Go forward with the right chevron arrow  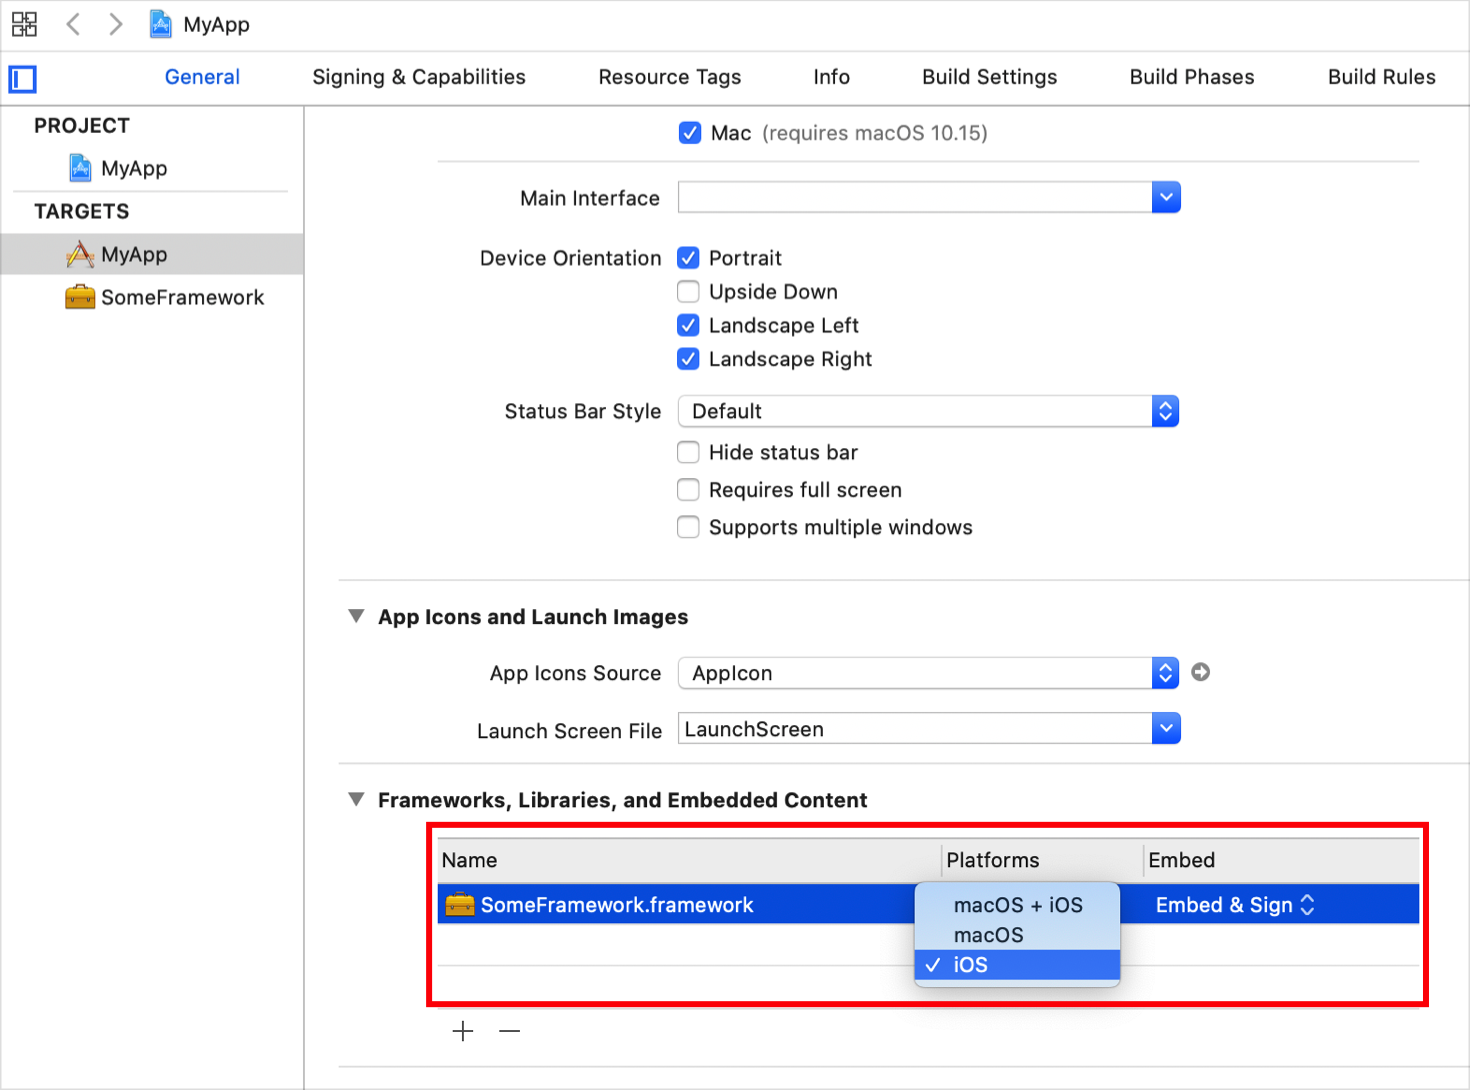116,24
